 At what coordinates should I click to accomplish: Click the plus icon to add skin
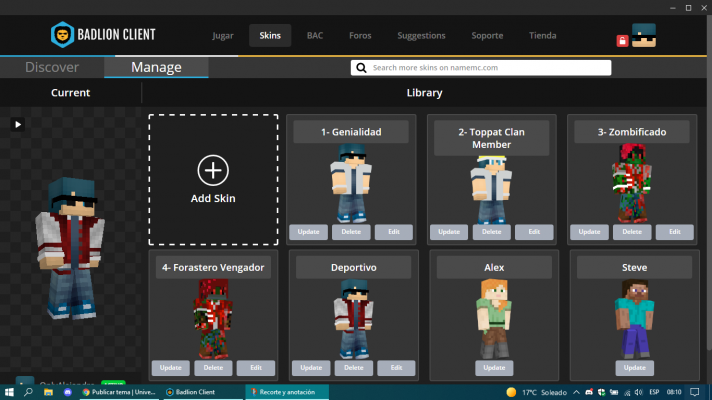(213, 170)
